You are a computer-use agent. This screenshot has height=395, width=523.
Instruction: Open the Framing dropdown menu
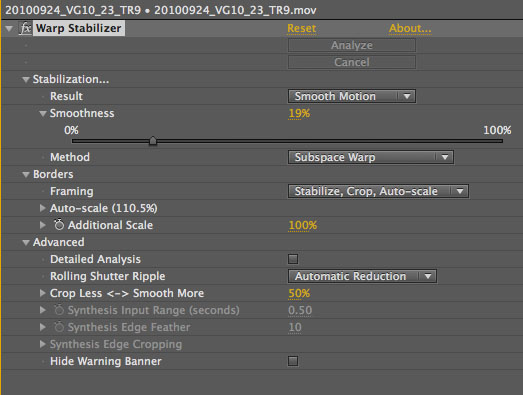pos(378,191)
